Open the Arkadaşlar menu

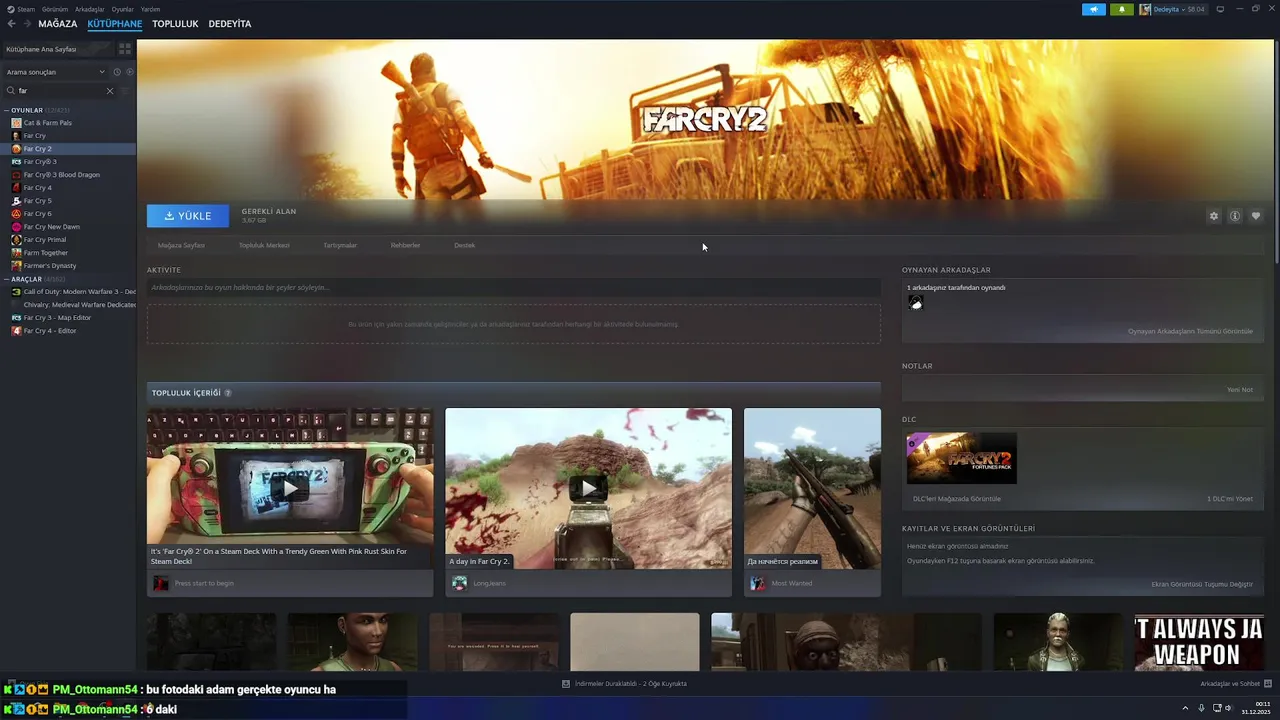pyautogui.click(x=90, y=9)
